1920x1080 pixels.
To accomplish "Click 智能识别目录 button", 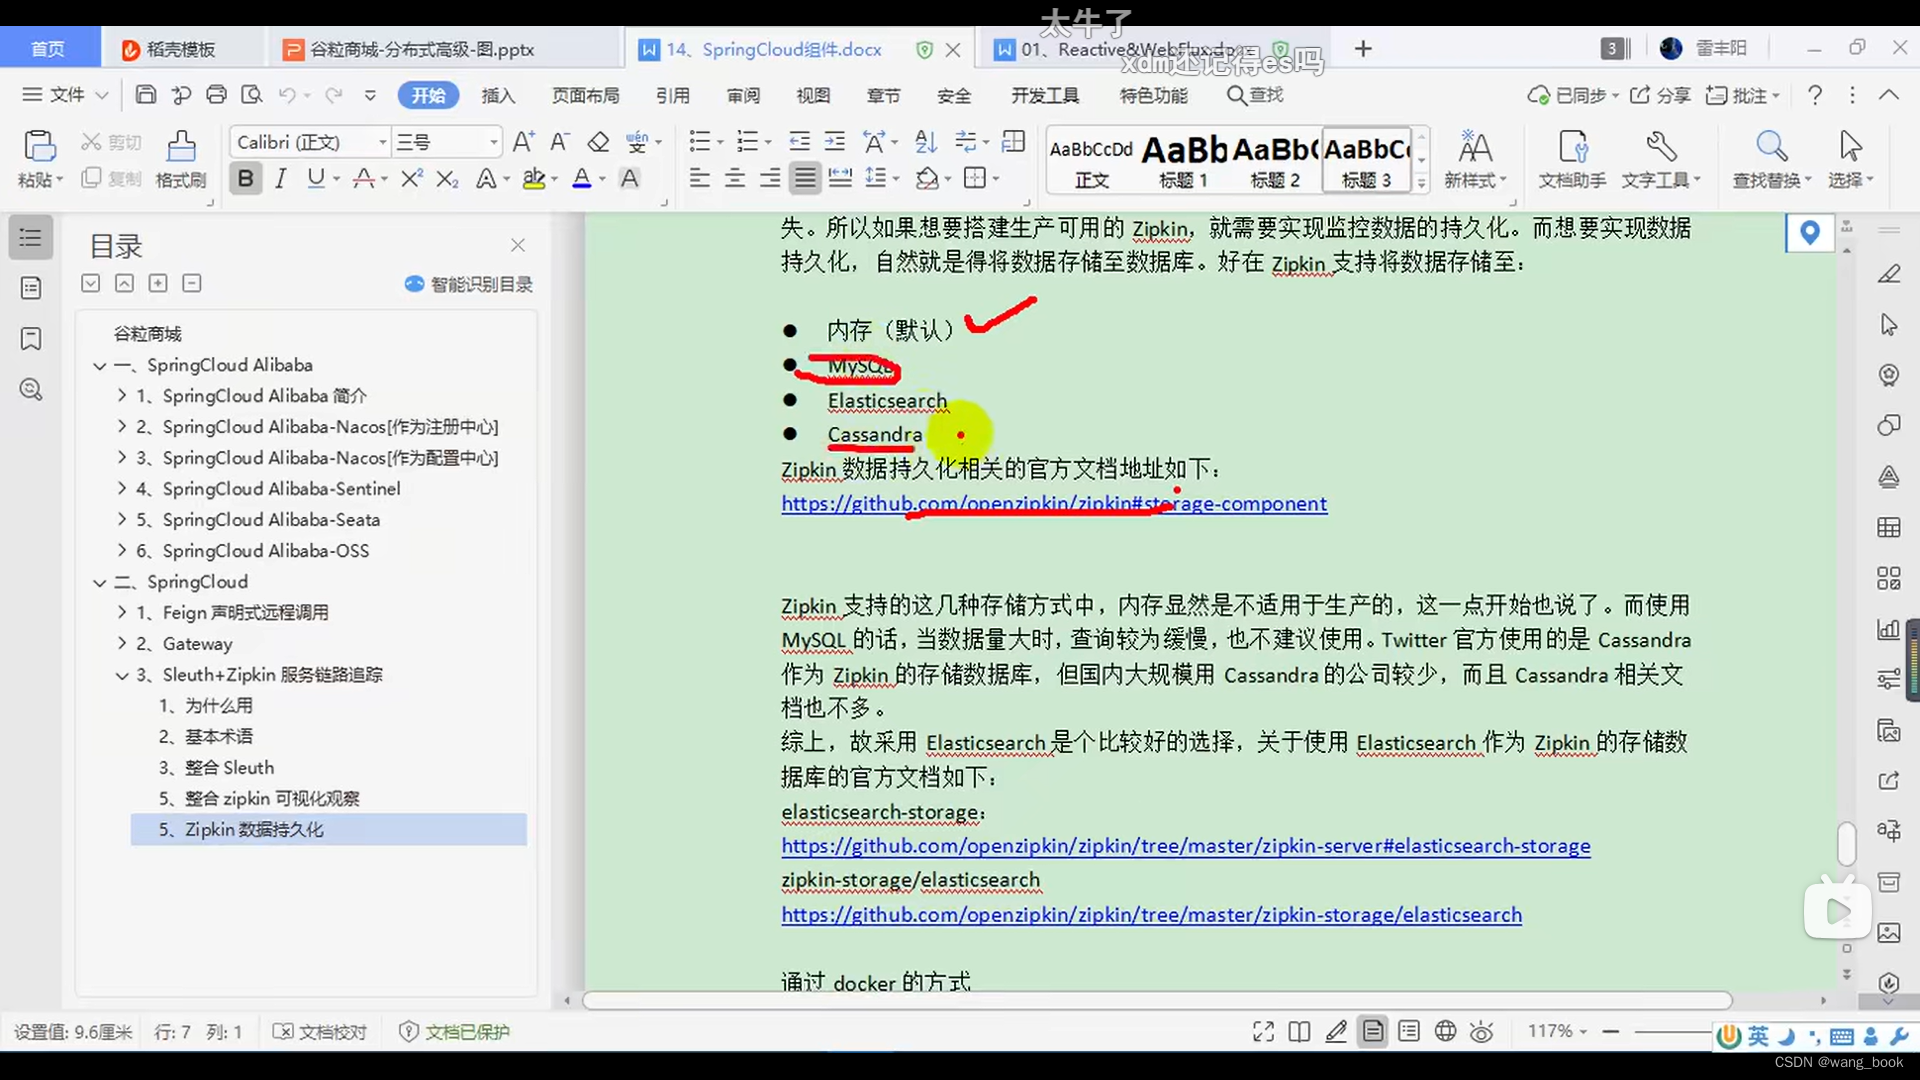I will 468,284.
